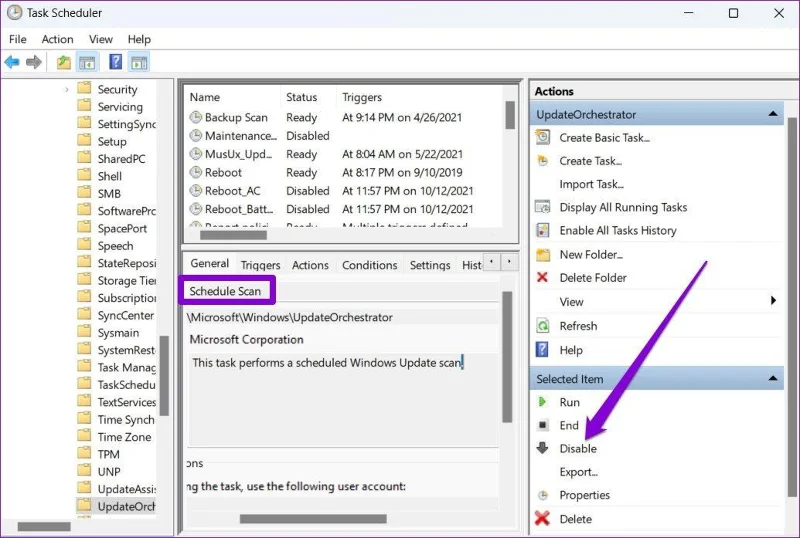Click the Up one level folder icon
This screenshot has height=538, width=800.
pyautogui.click(x=64, y=62)
